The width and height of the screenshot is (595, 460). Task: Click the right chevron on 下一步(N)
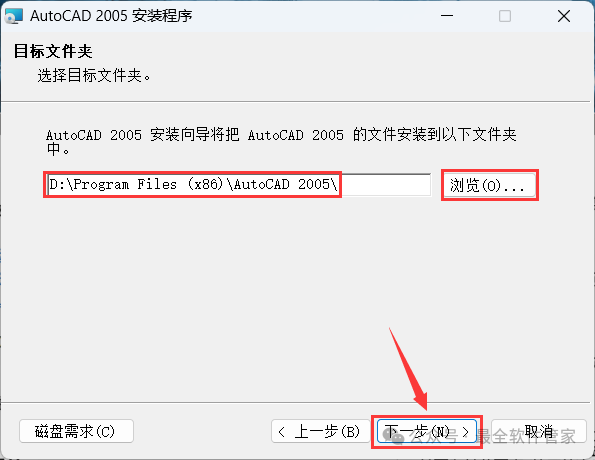pyautogui.click(x=466, y=432)
